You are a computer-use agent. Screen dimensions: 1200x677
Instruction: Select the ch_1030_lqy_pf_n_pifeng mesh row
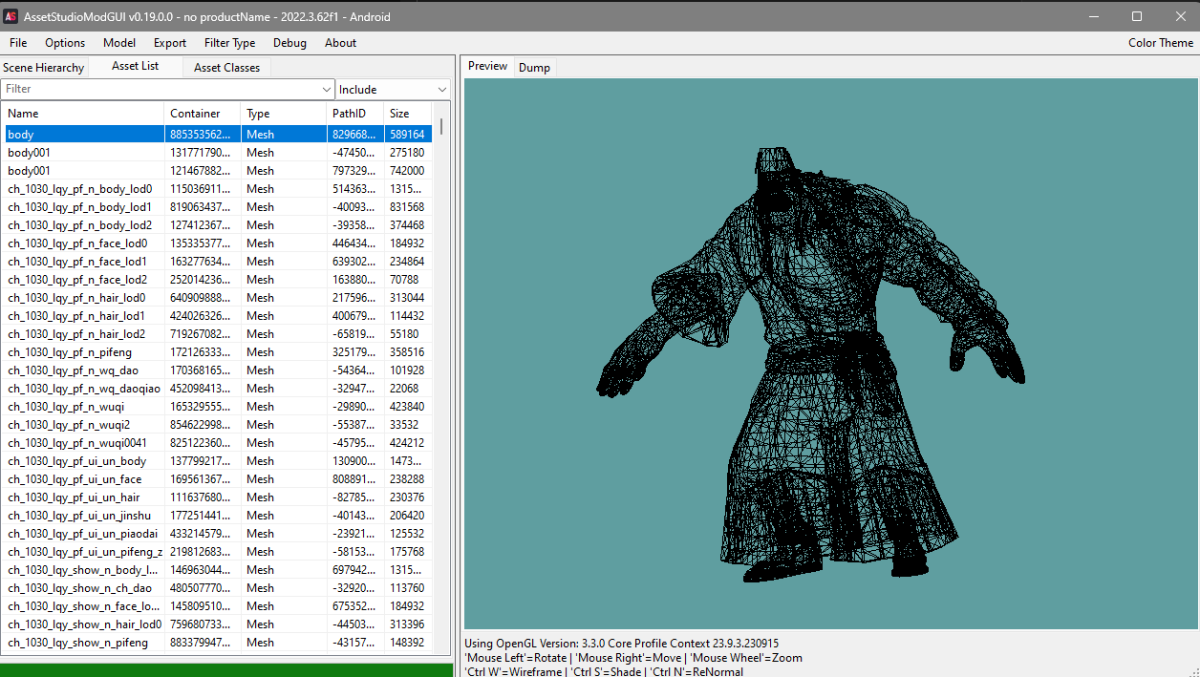tap(70, 352)
